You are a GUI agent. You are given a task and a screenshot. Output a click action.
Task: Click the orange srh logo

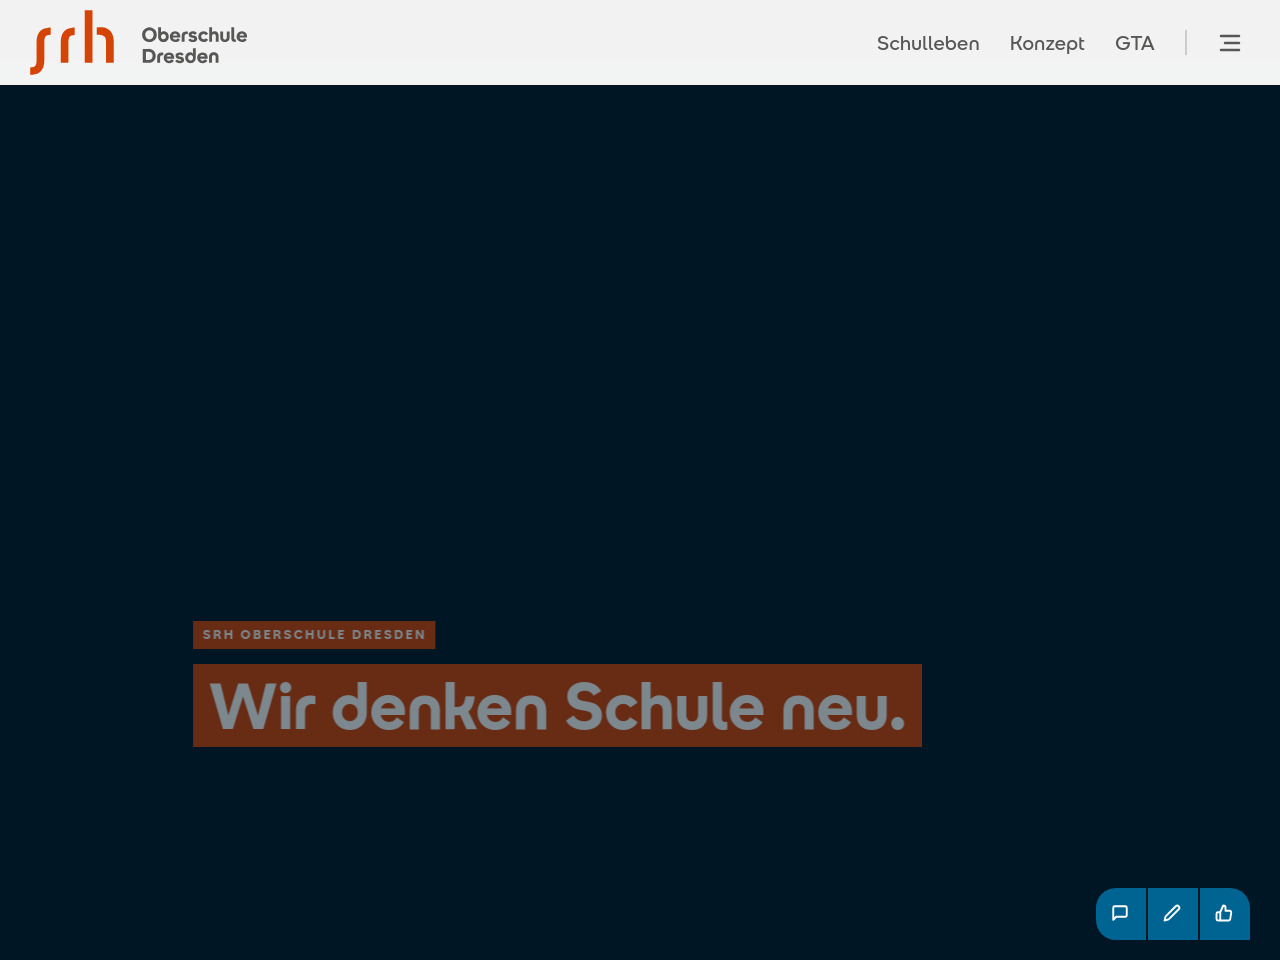click(x=72, y=43)
